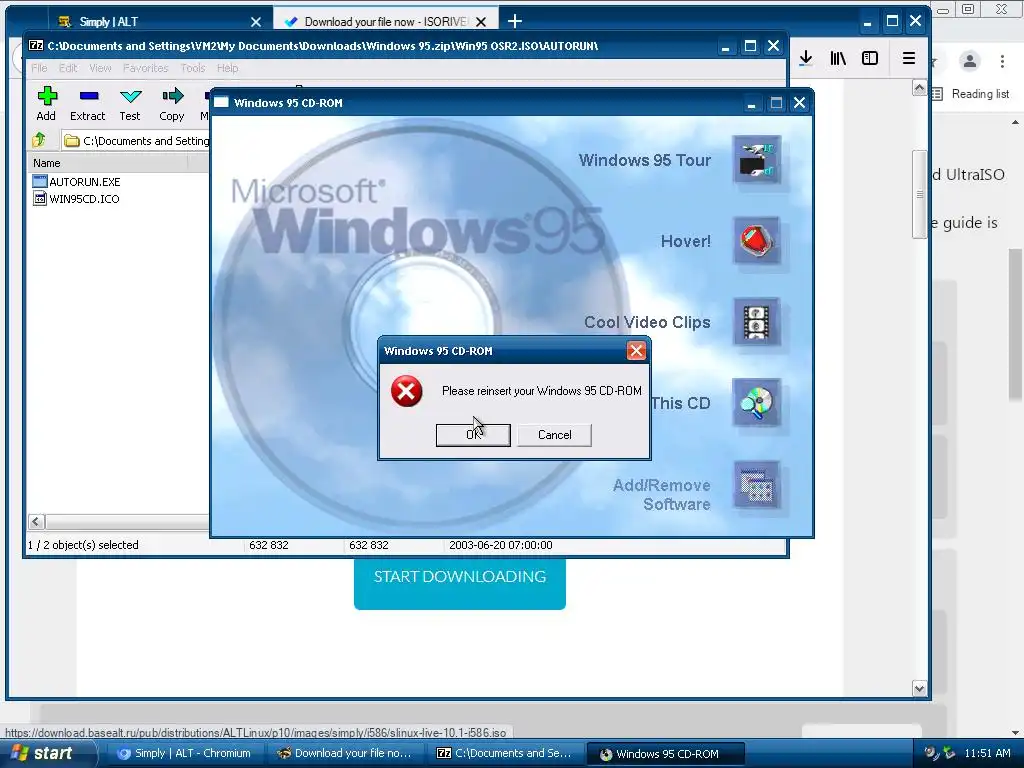
Task: Go up one folder level in 7-Zip
Action: click(39, 140)
